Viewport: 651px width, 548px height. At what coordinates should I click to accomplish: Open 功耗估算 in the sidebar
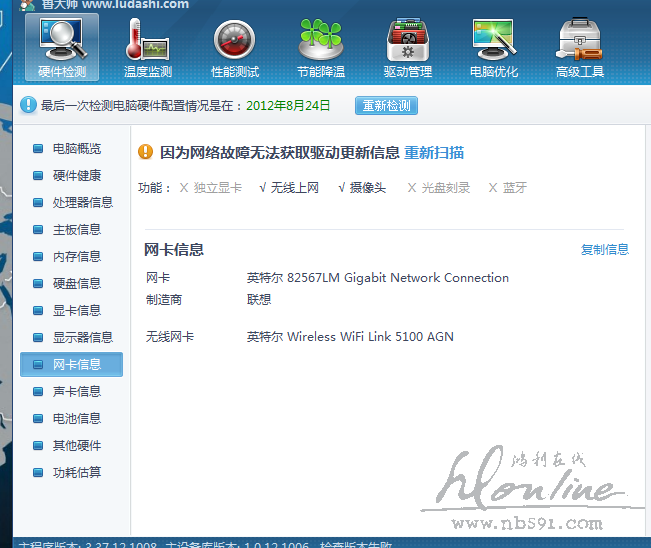coord(76,473)
